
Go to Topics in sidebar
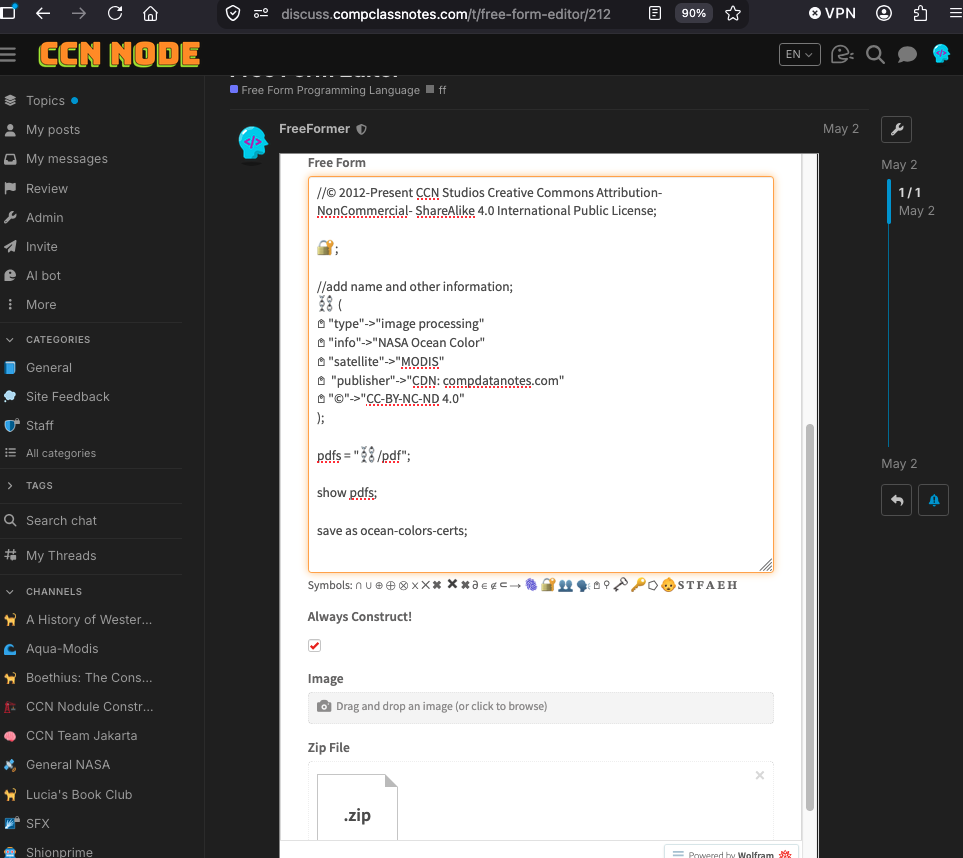(x=45, y=101)
